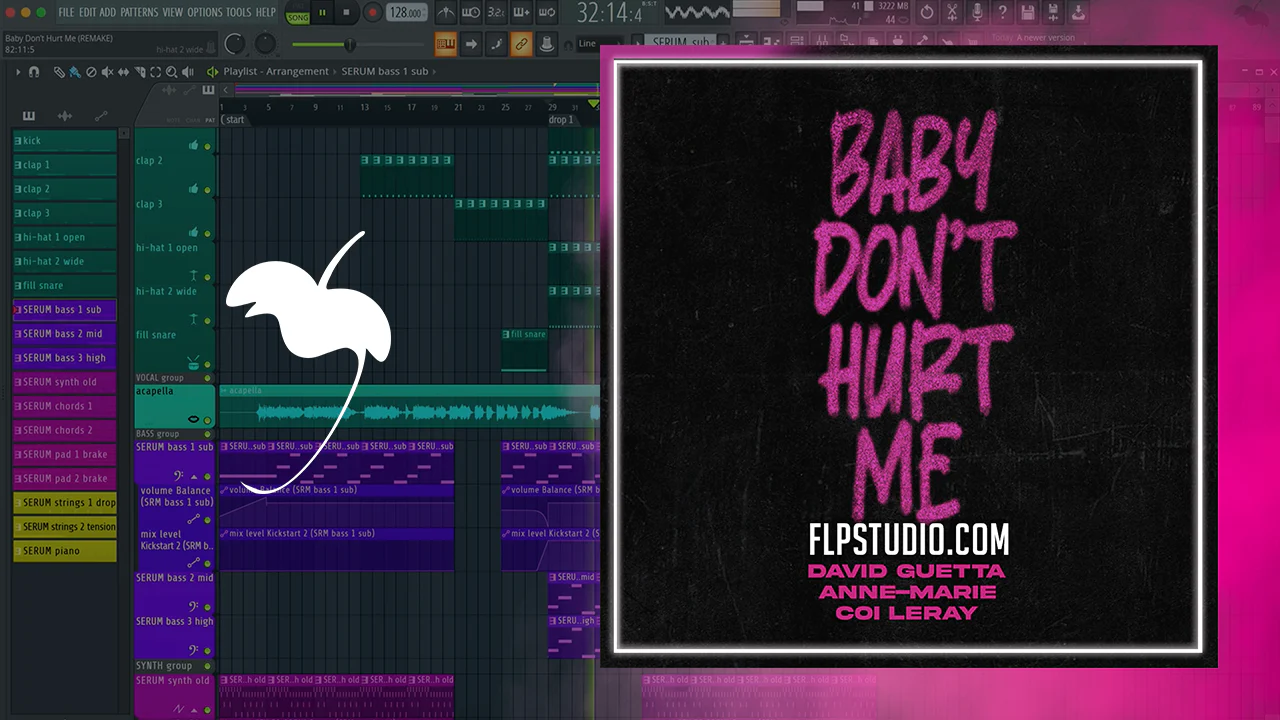The image size is (1280, 720).
Task: Click the red Record button
Action: 372,13
